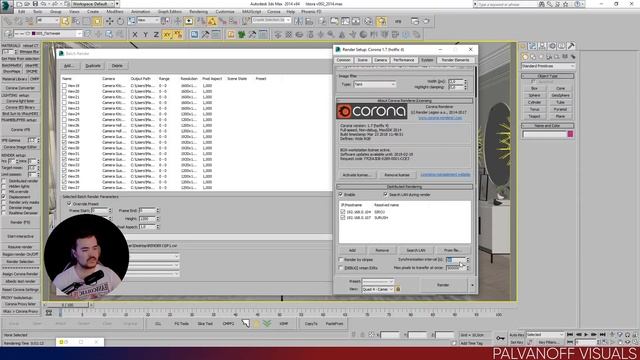Open the image filter Type dropdown
This screenshot has width=640, height=360.
coord(374,84)
